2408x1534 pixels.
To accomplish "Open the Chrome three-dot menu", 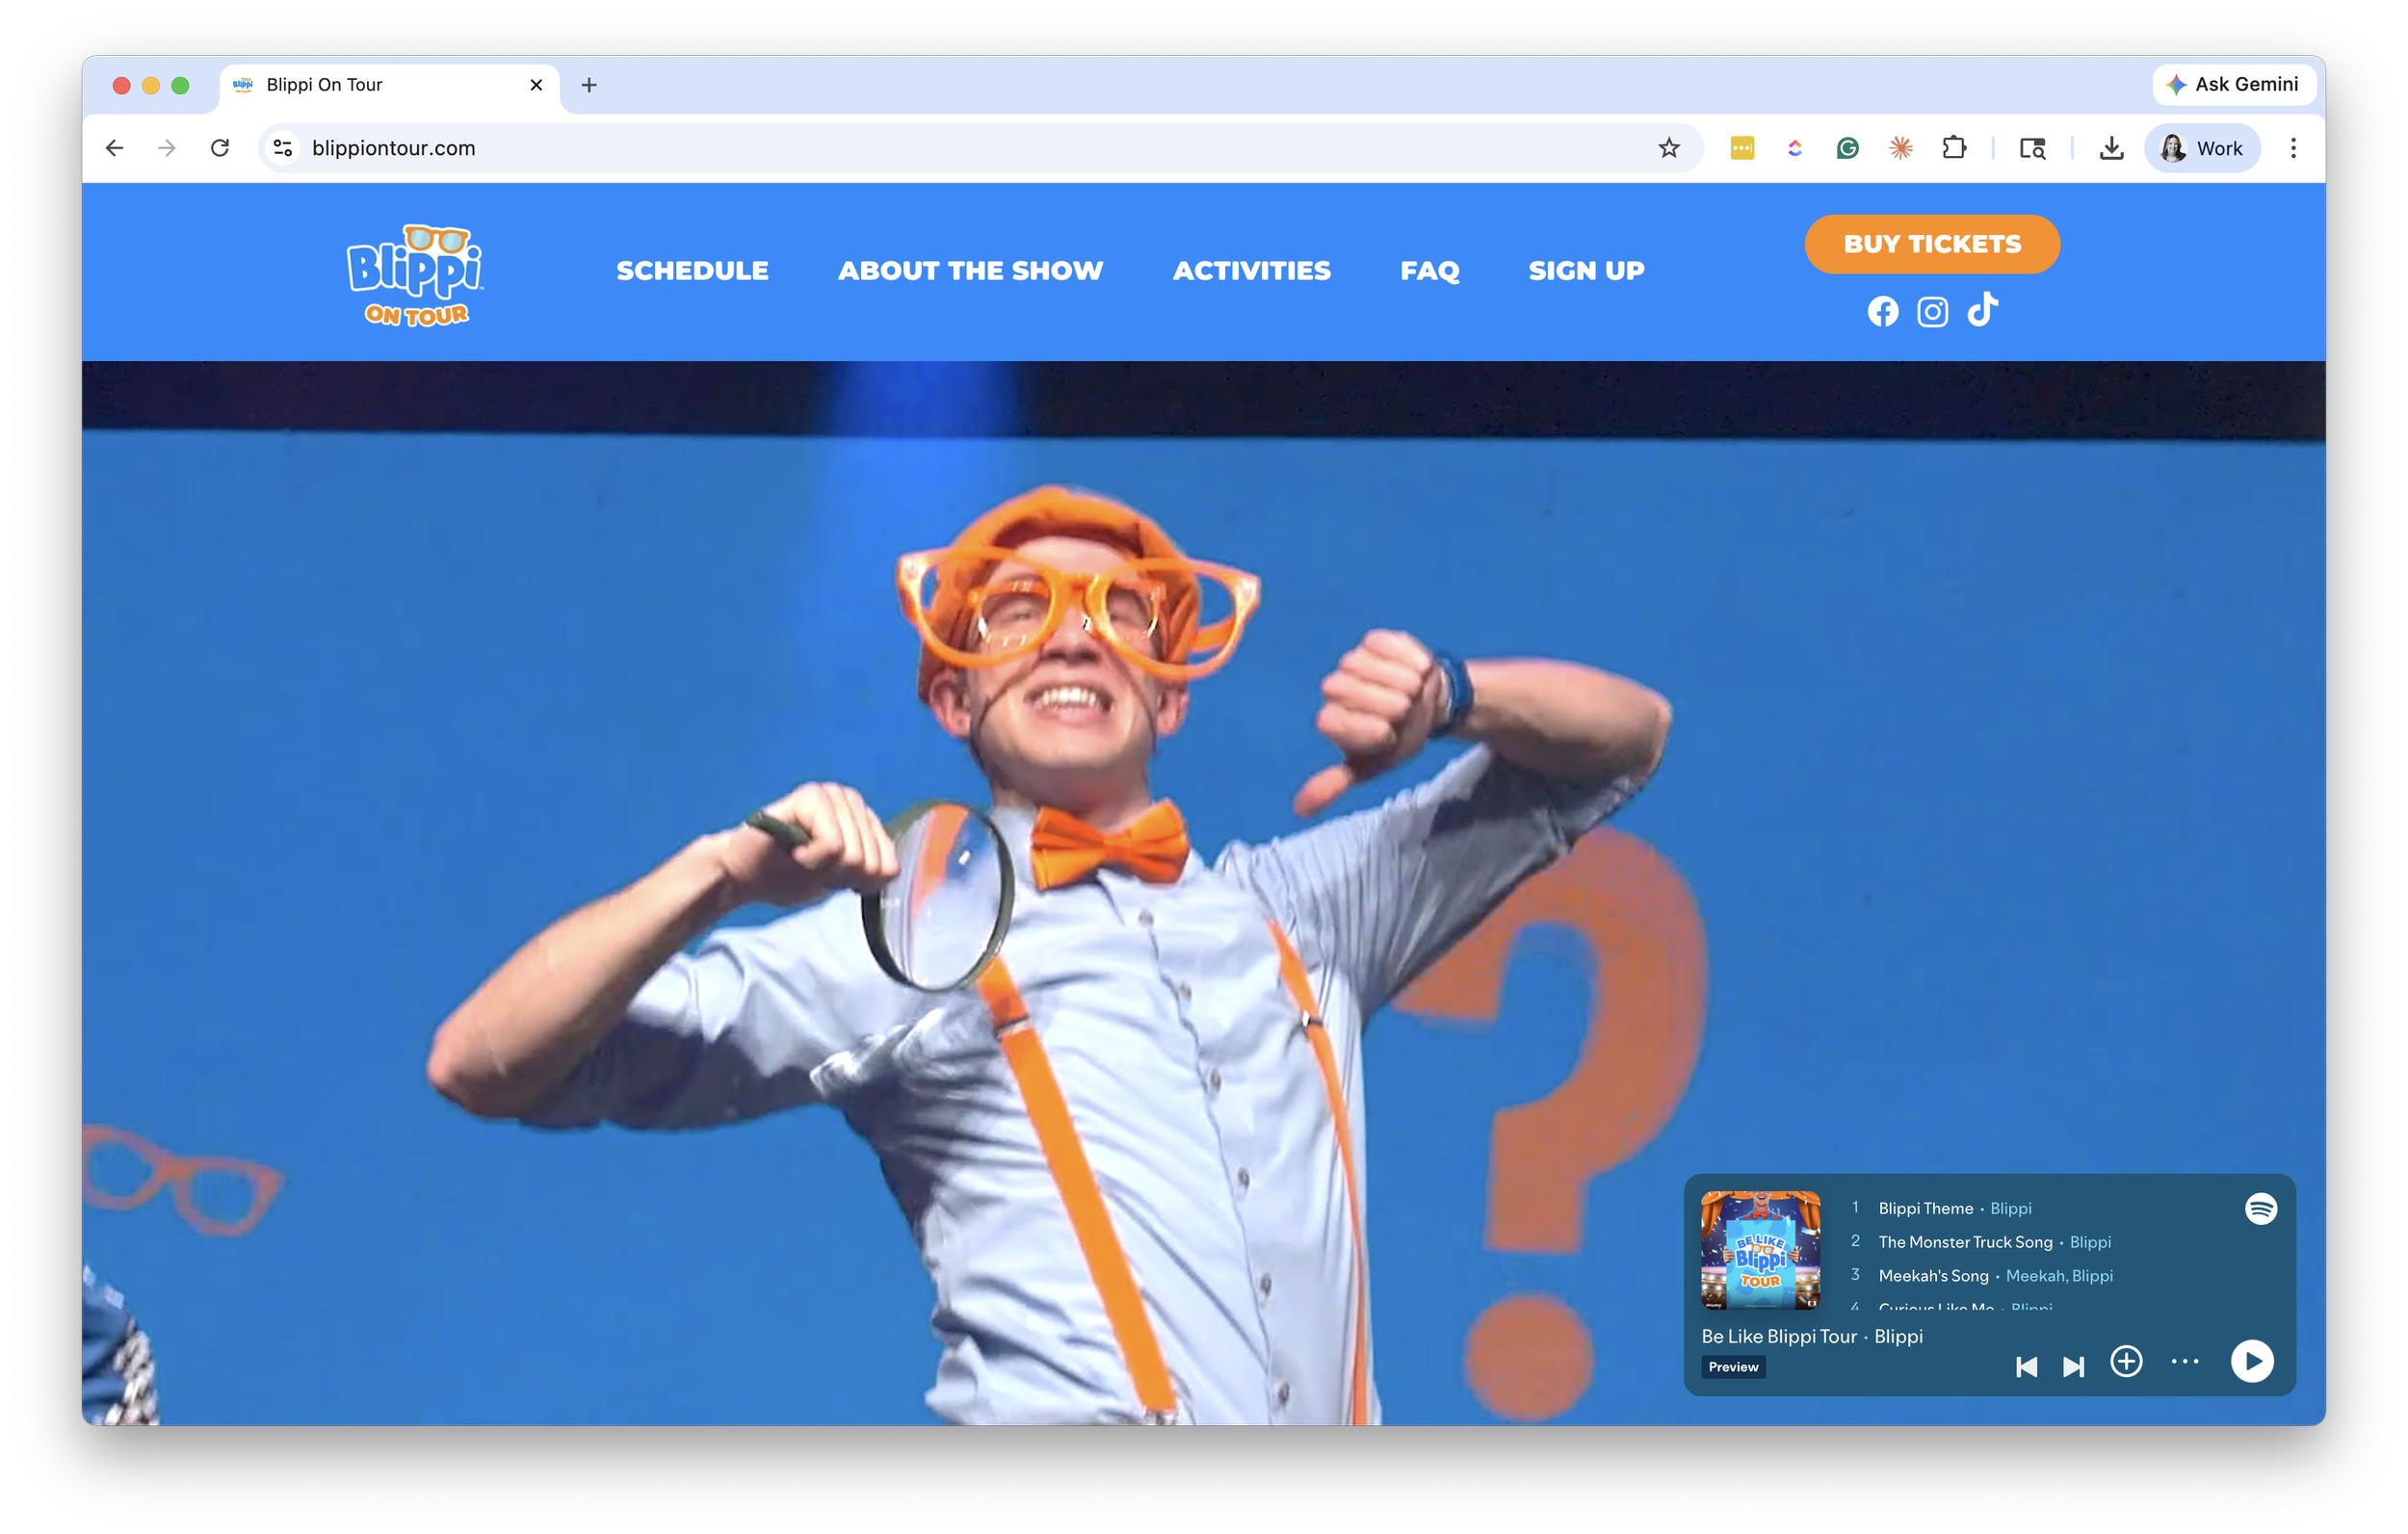I will pos(2293,148).
